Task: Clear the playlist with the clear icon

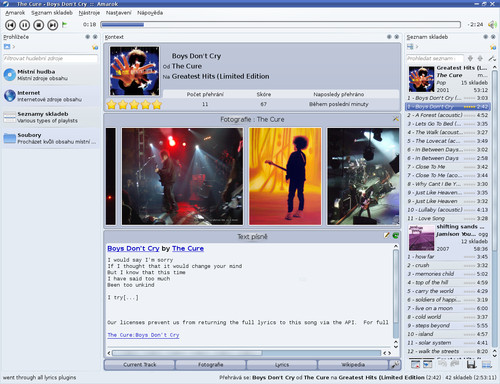Action: (x=415, y=364)
